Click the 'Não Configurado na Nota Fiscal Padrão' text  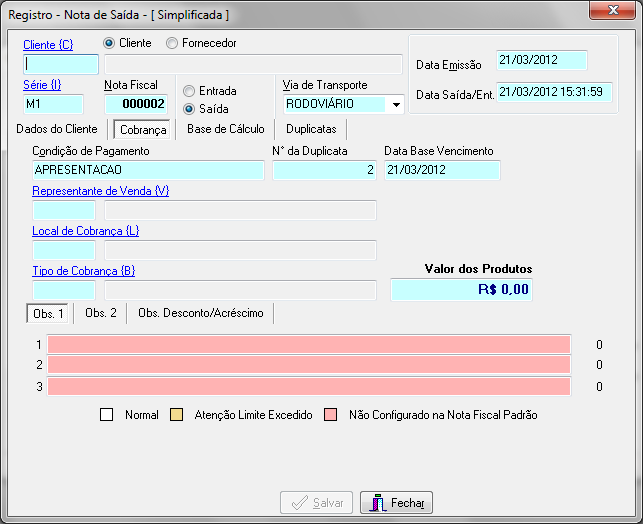pos(443,415)
